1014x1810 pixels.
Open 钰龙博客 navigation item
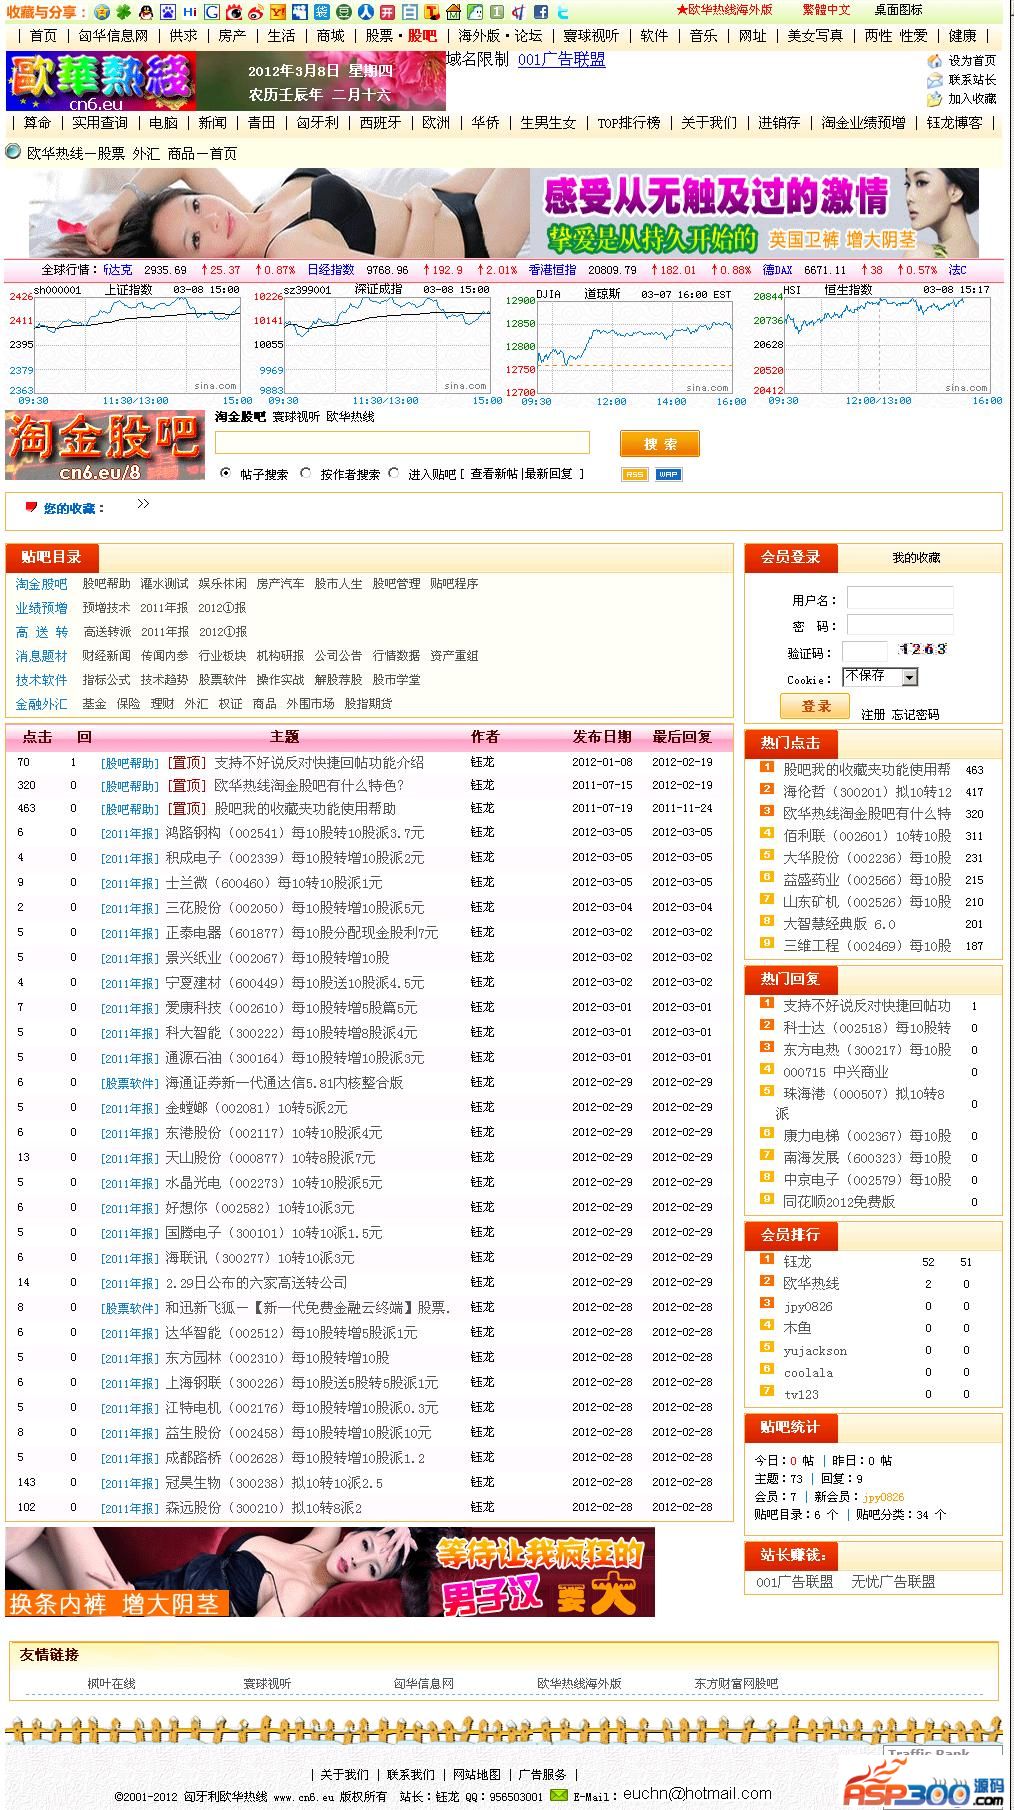tap(954, 123)
